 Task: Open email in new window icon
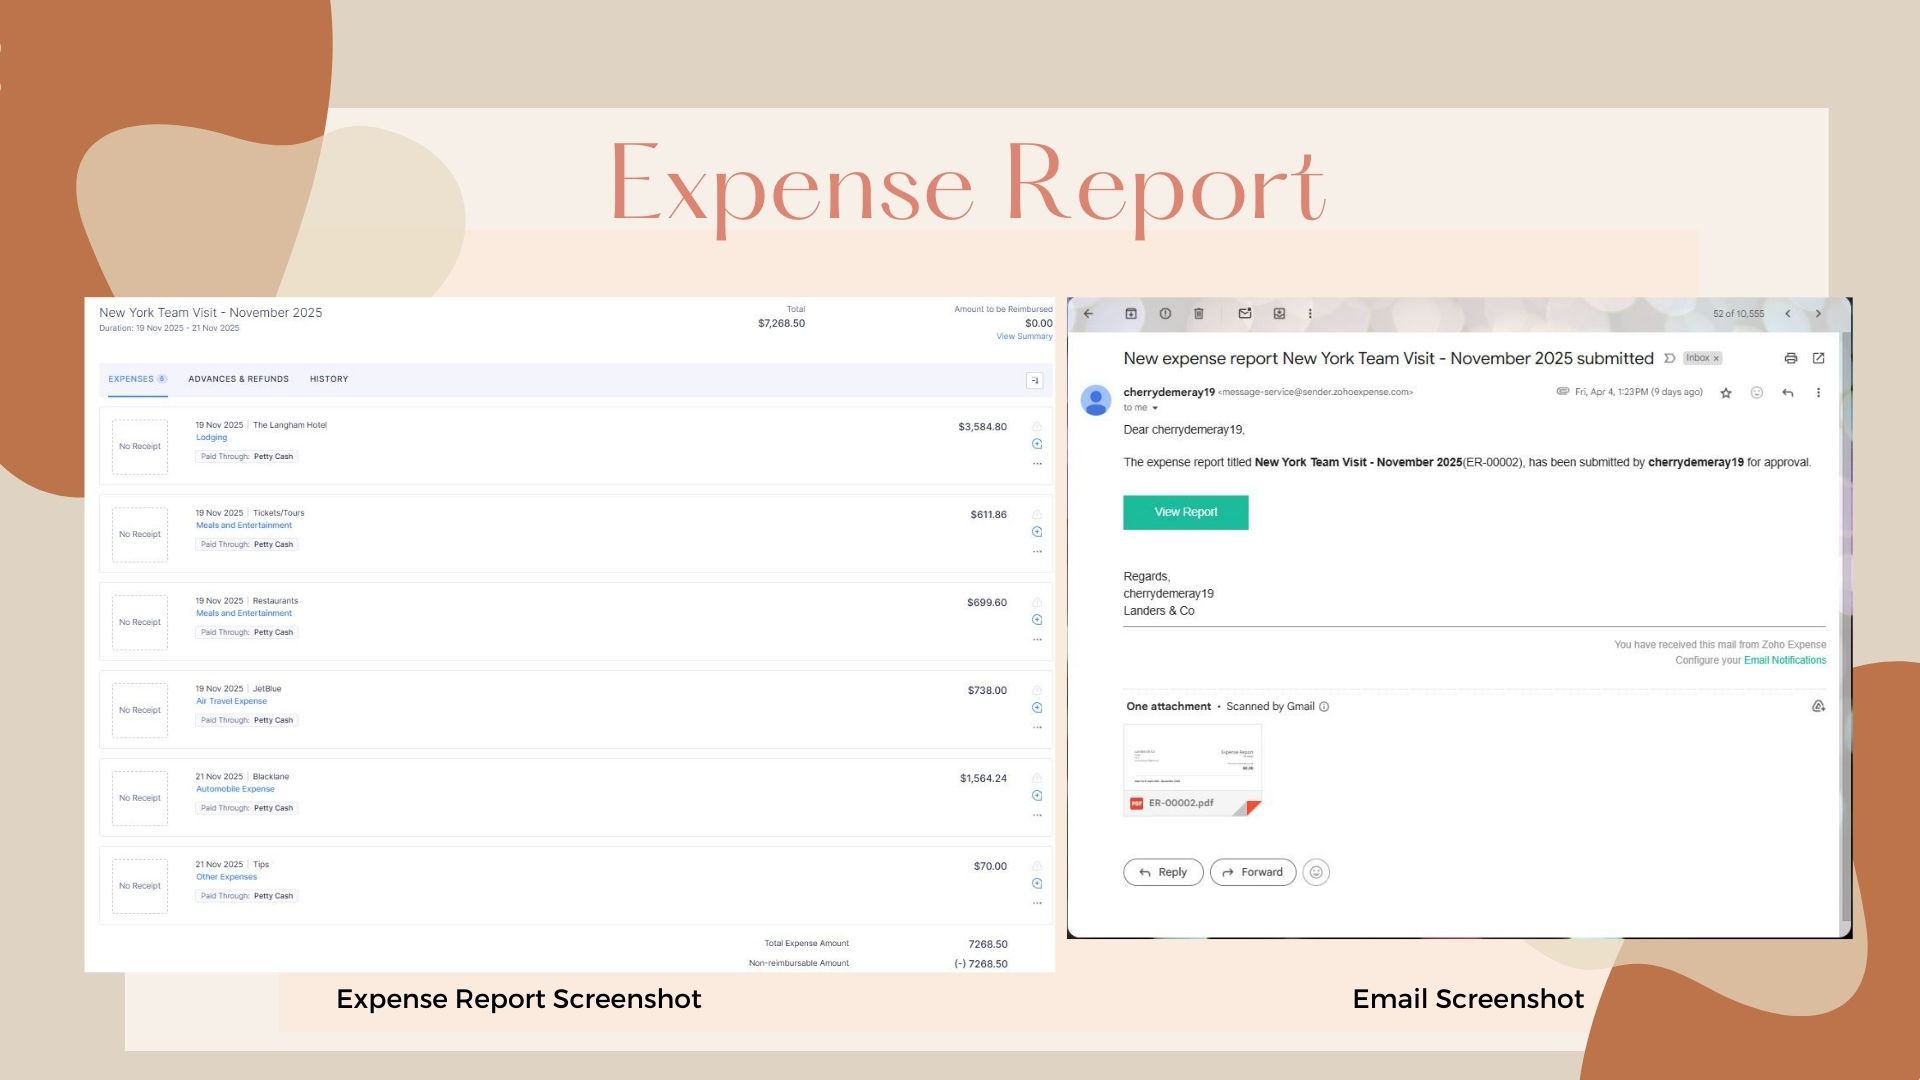coord(1819,358)
